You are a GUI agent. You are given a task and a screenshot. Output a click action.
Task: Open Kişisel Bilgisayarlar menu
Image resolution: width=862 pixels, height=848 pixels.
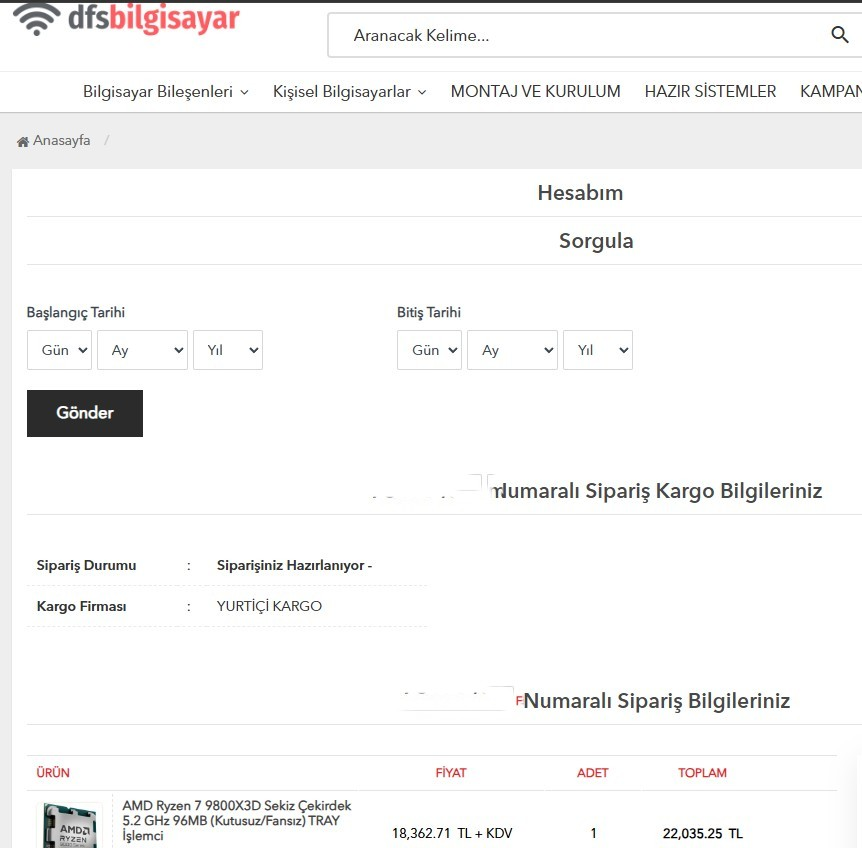350,92
